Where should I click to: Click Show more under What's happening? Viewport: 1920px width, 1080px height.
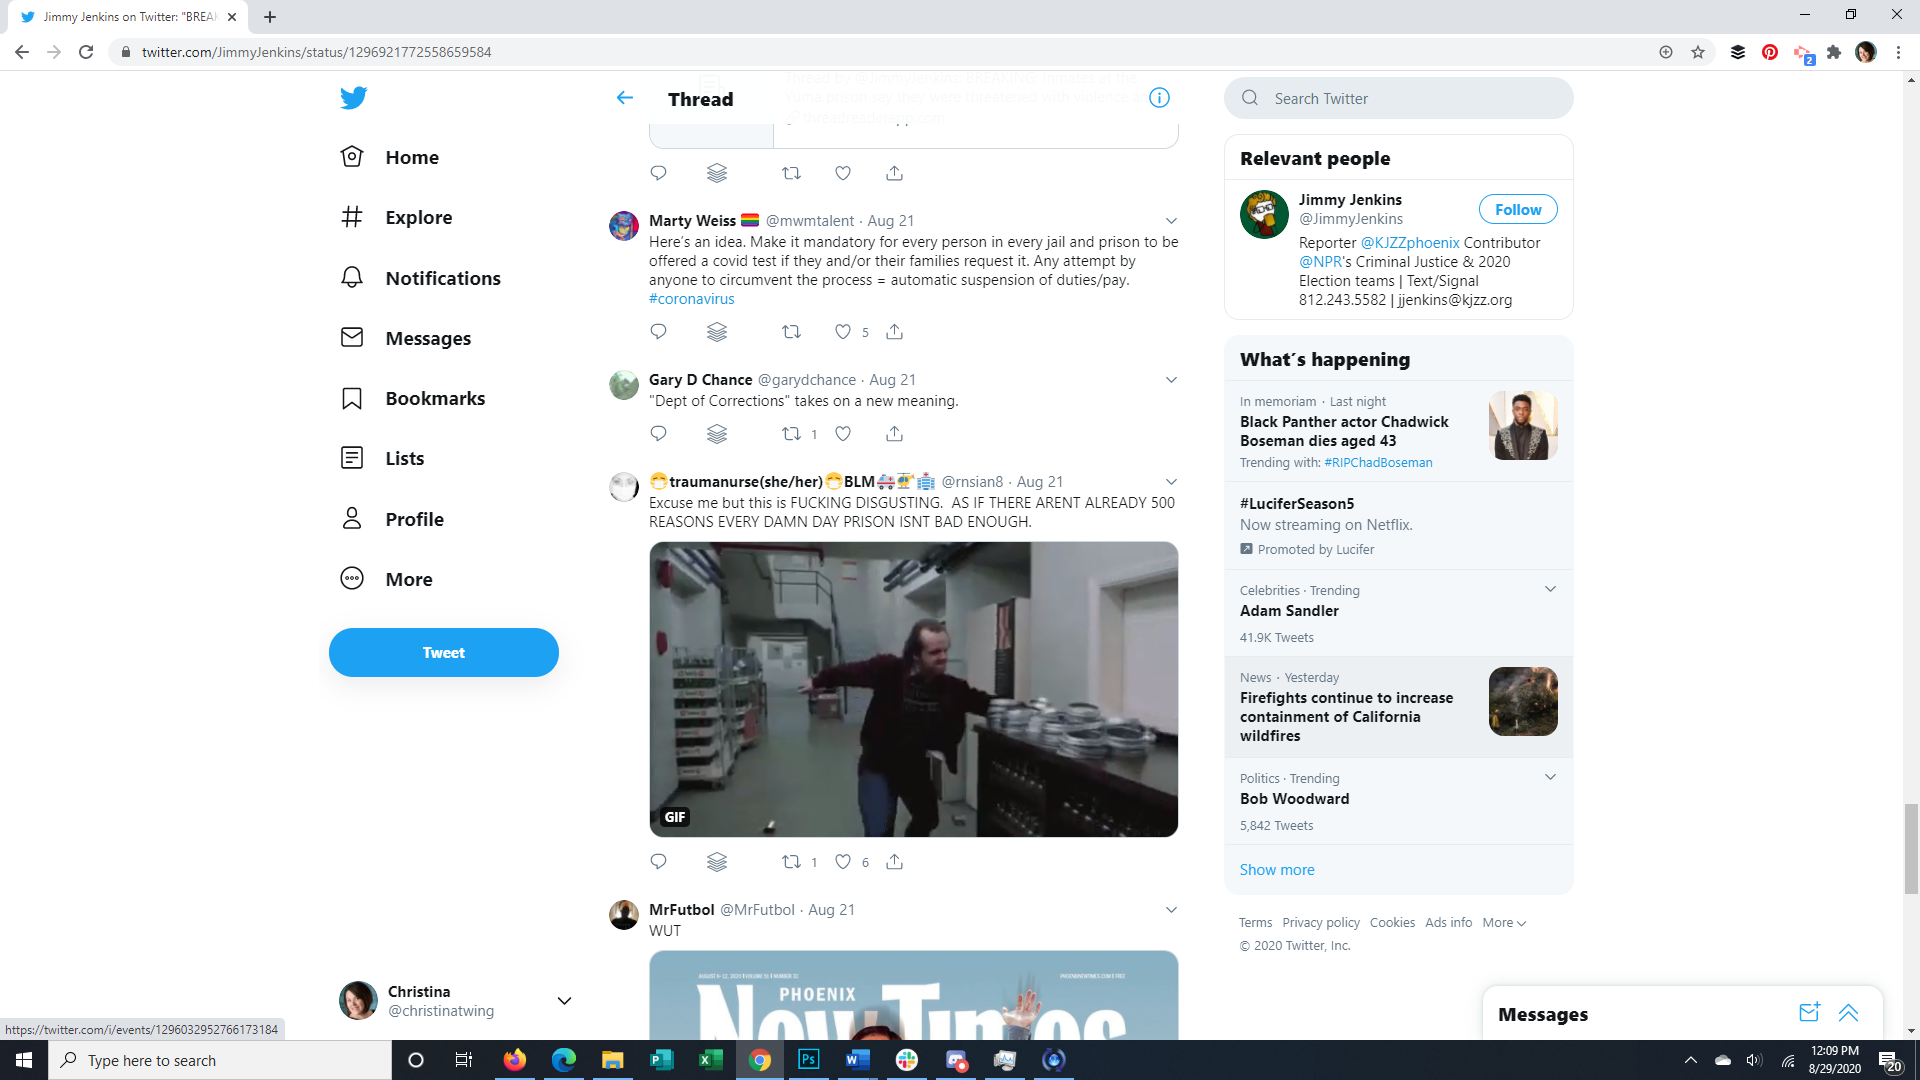[1277, 870]
